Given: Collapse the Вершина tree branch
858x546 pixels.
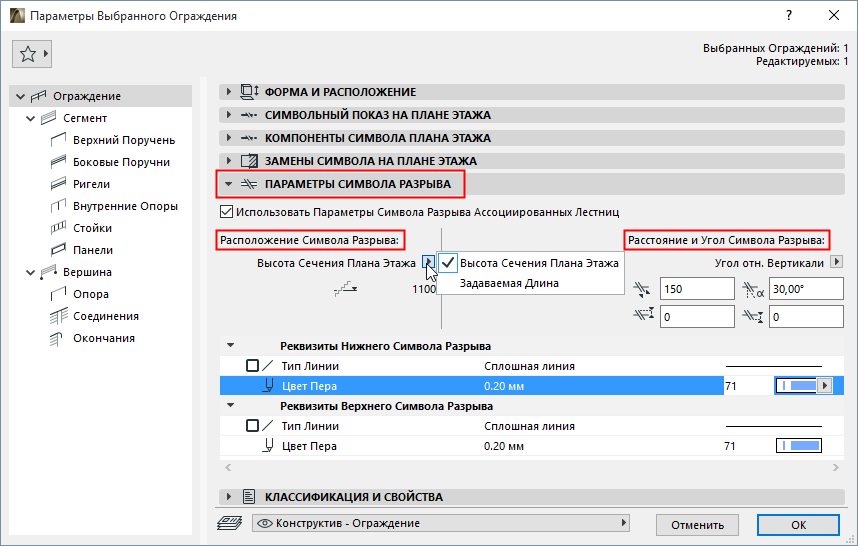Looking at the screenshot, I should click(x=31, y=272).
